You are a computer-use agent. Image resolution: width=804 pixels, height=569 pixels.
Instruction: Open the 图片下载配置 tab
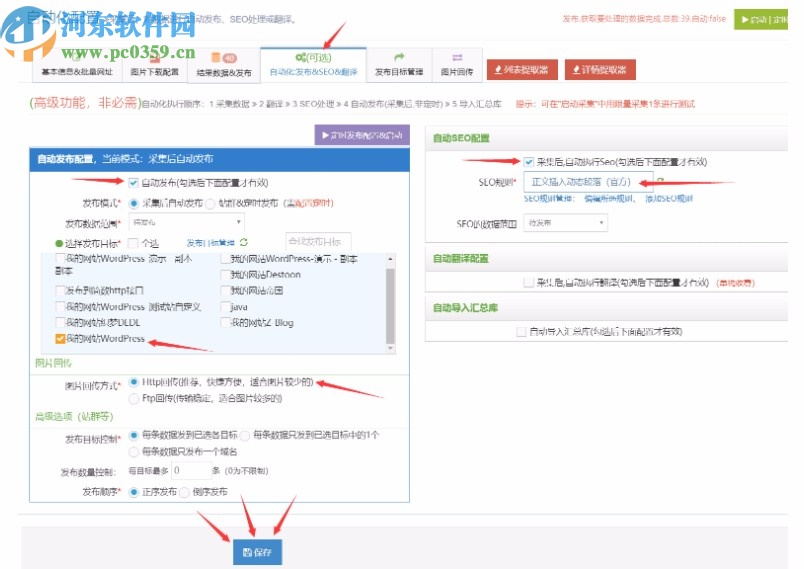coord(154,66)
